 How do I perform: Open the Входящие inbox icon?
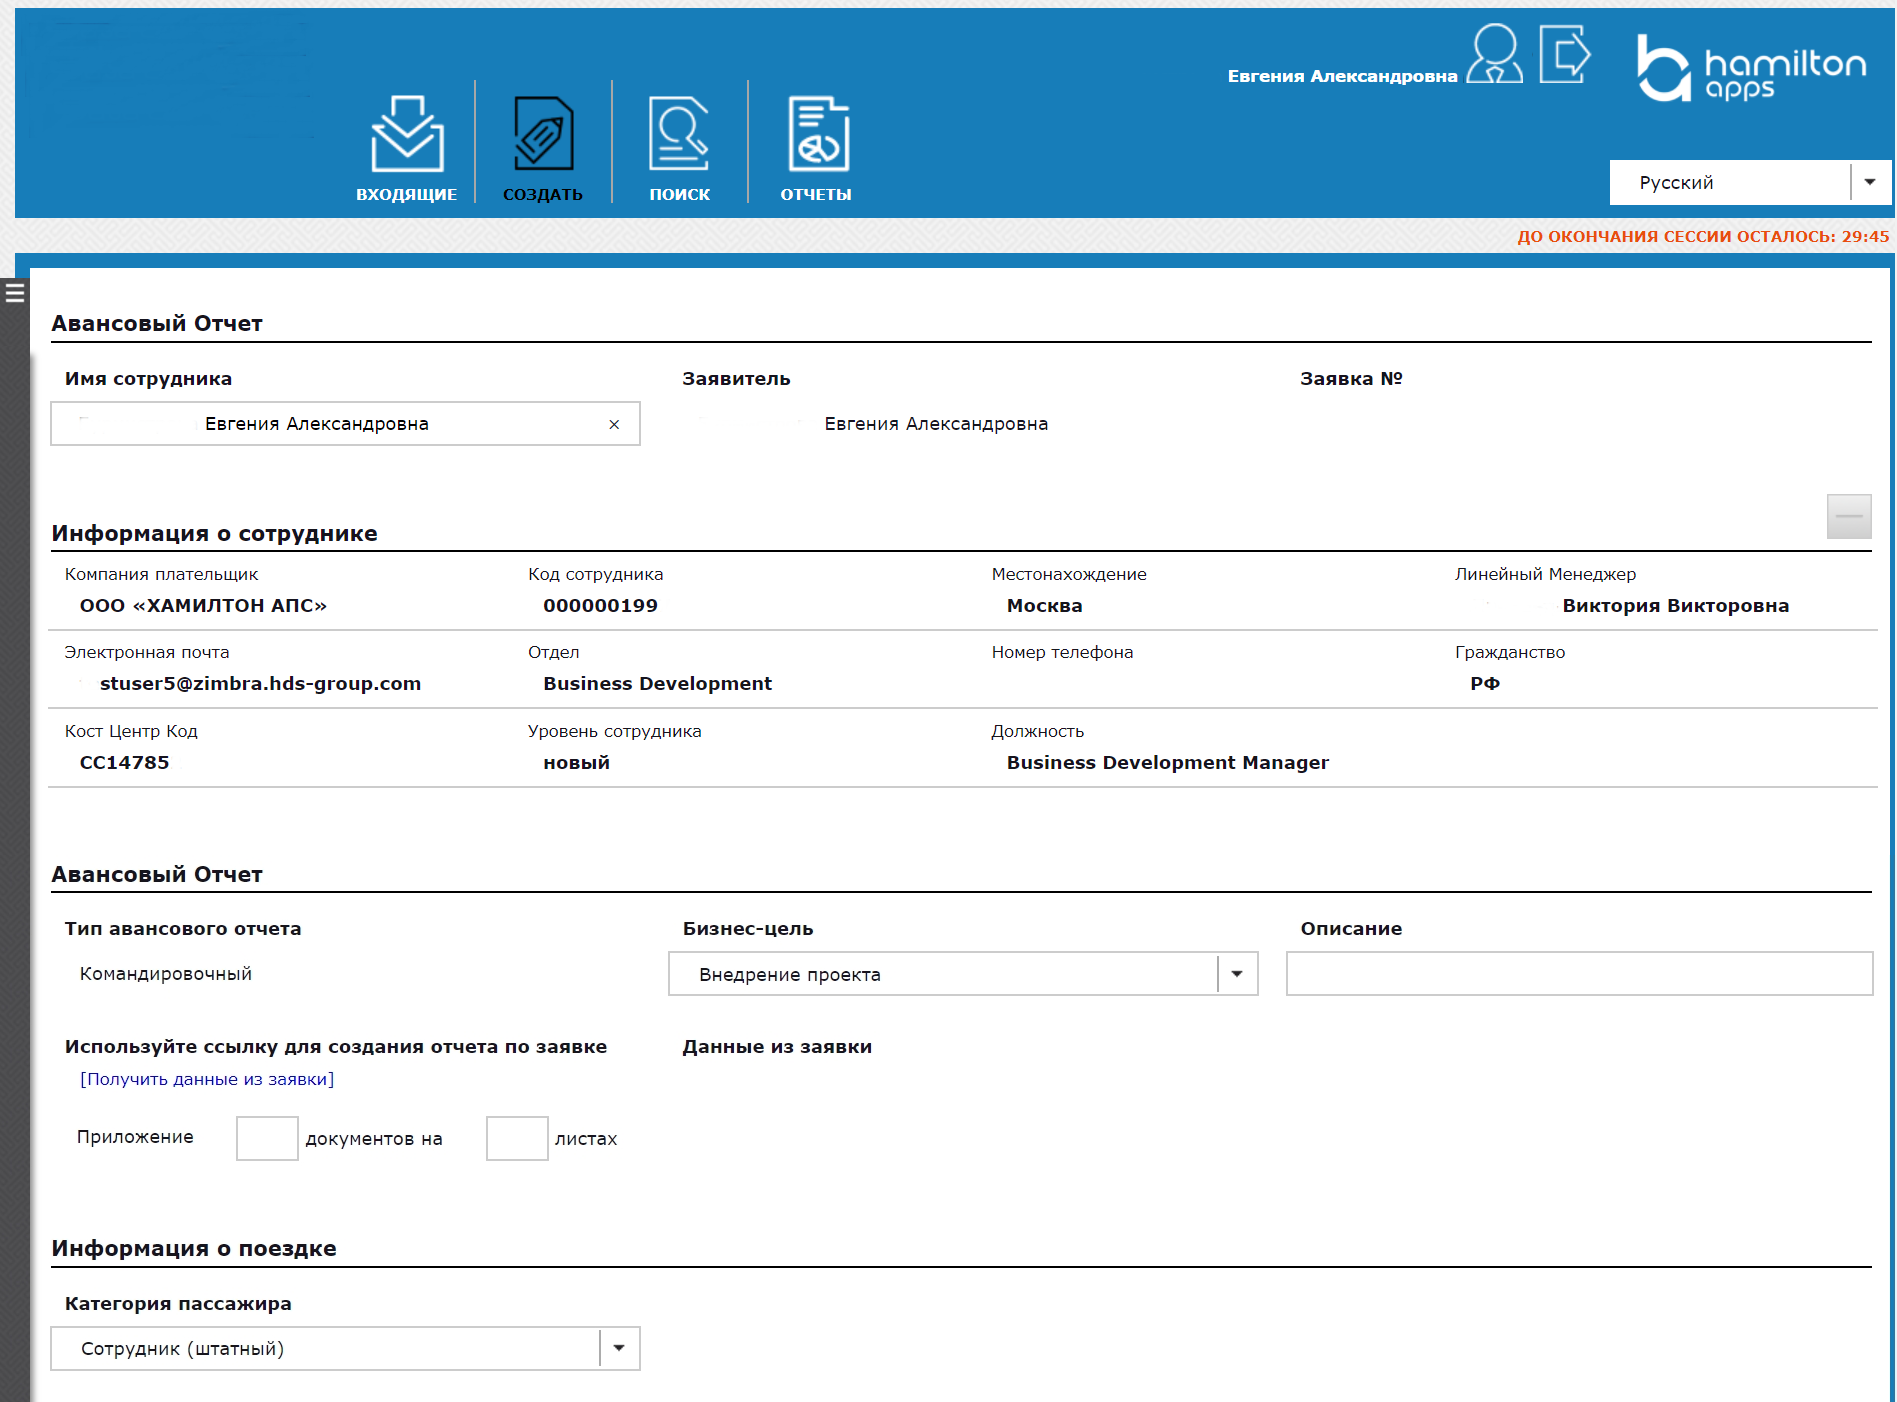pyautogui.click(x=407, y=134)
